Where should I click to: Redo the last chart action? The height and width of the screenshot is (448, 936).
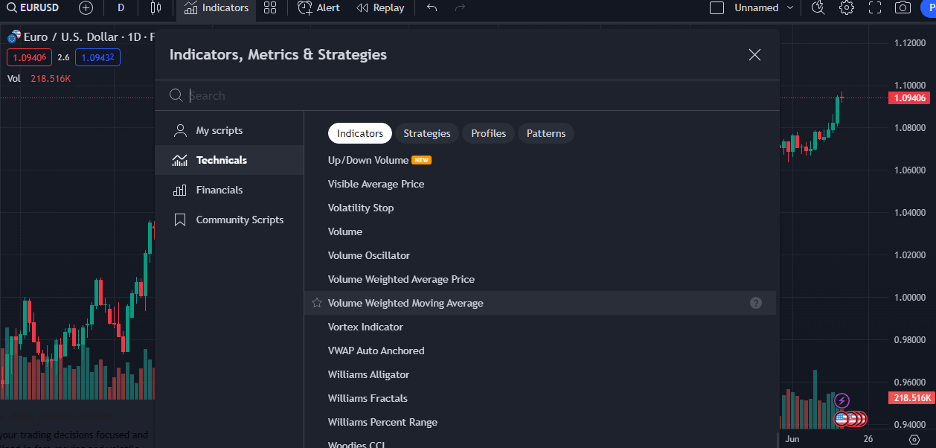460,8
